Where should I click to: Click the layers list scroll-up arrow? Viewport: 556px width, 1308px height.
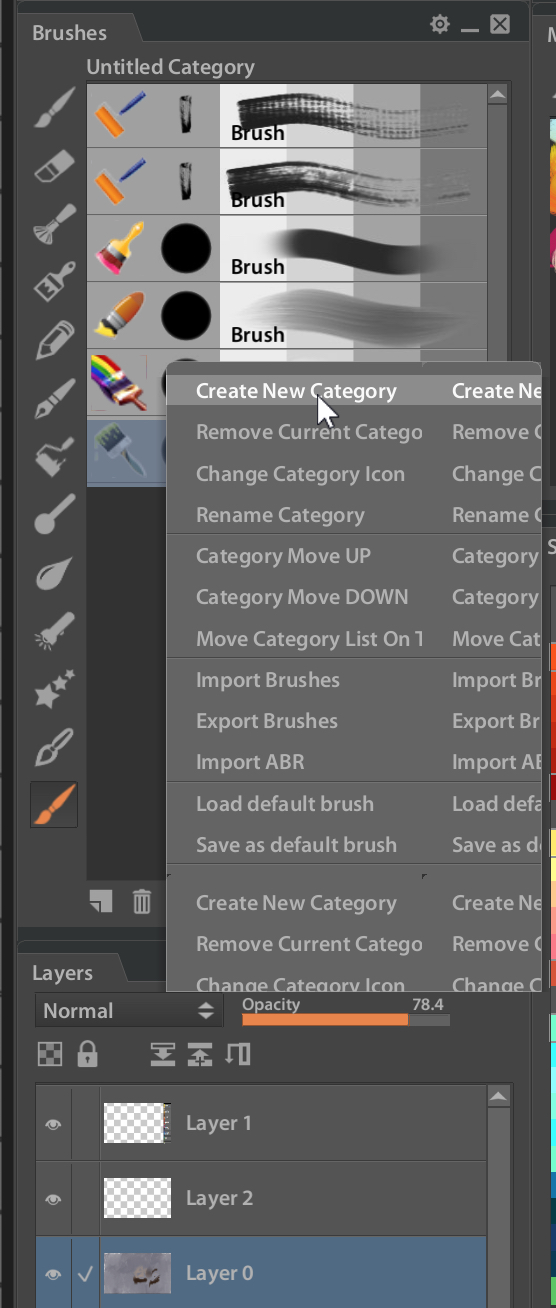[499, 1098]
